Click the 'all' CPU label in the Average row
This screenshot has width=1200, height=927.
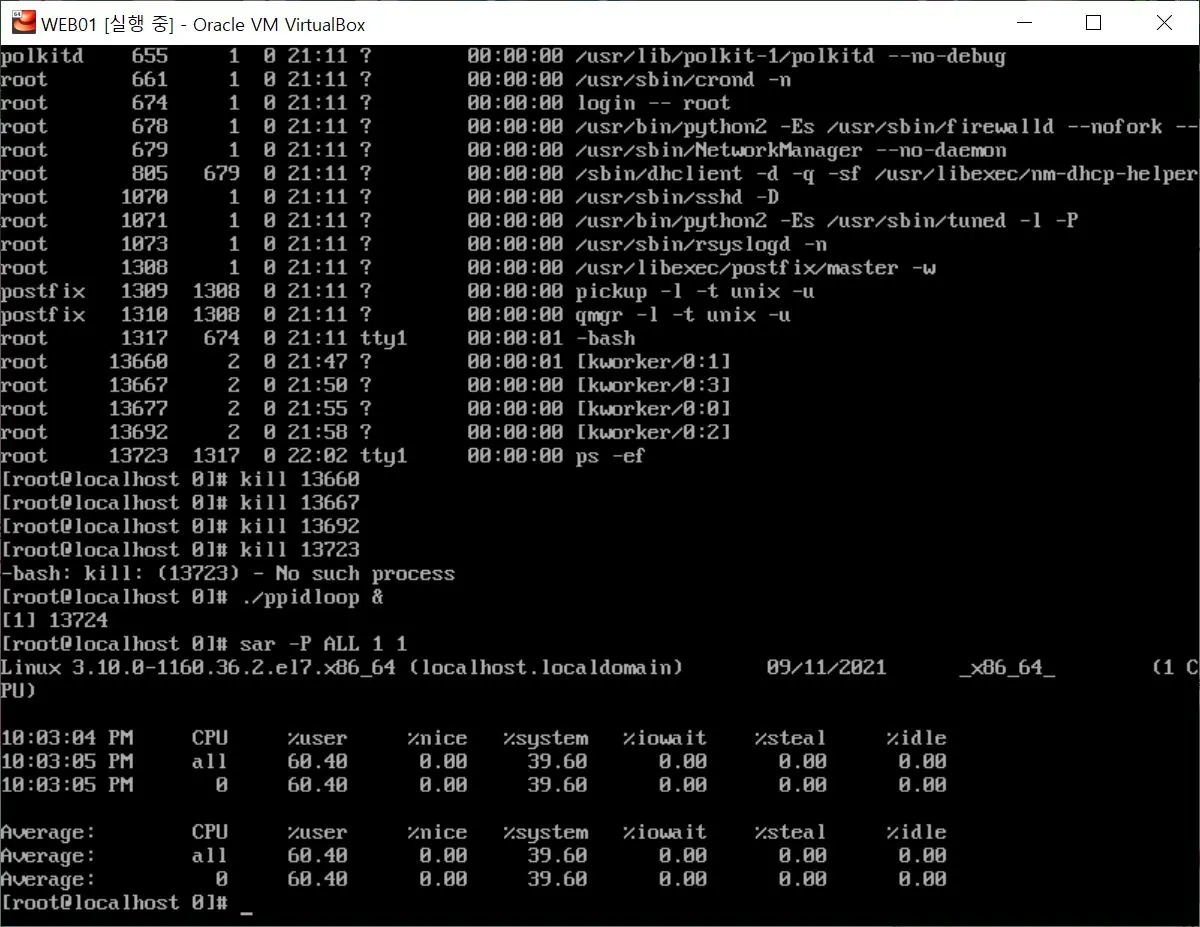[210, 856]
